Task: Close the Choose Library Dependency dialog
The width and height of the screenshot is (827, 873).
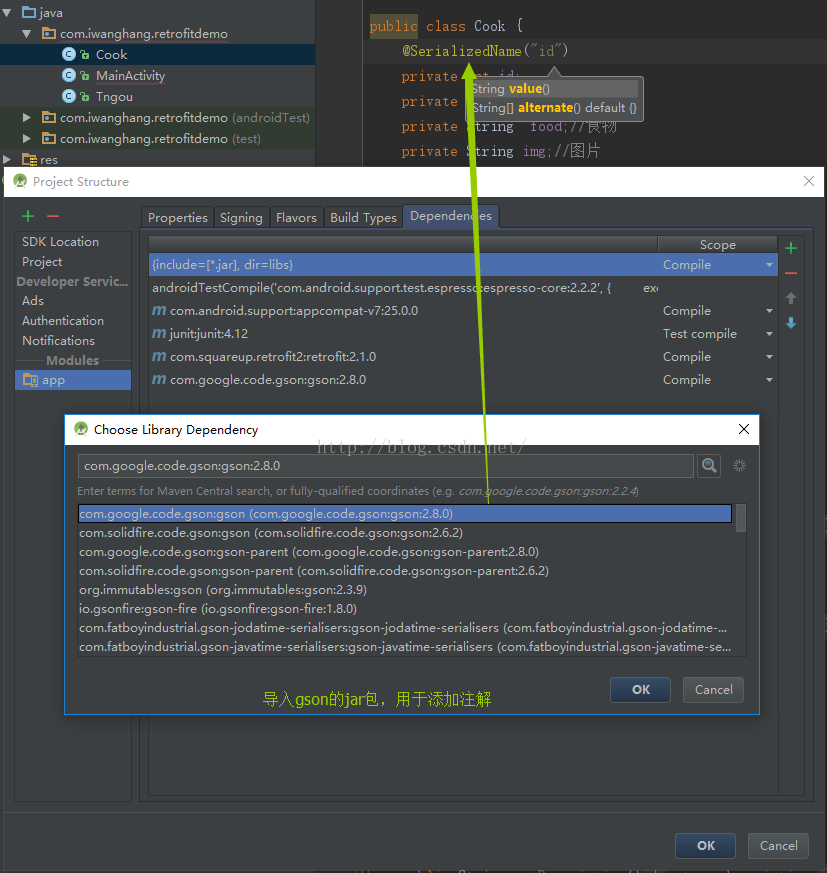Action: [743, 429]
